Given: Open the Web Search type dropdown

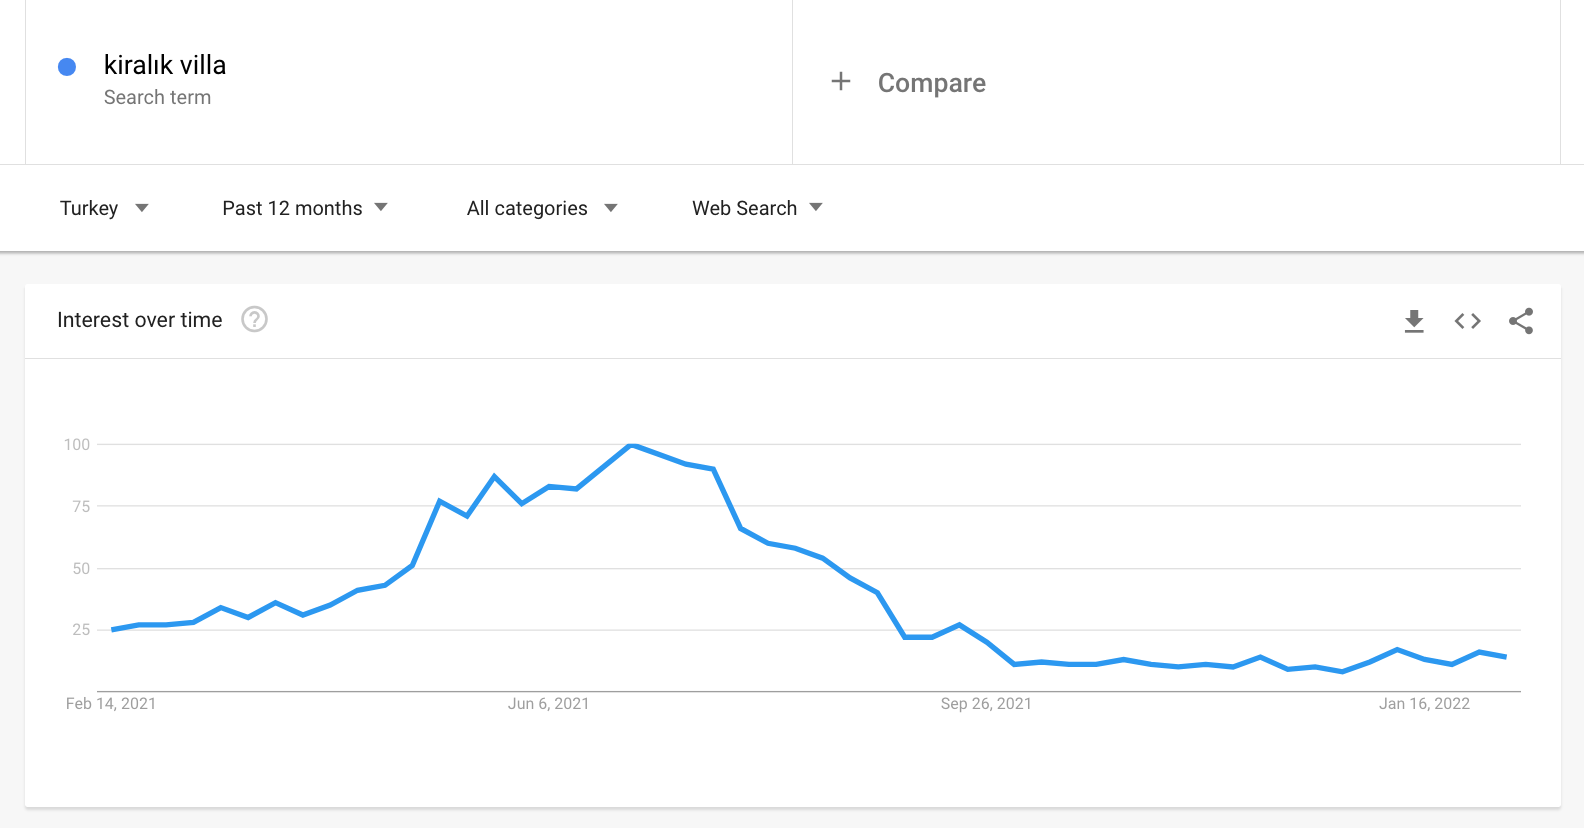Looking at the screenshot, I should tap(757, 208).
